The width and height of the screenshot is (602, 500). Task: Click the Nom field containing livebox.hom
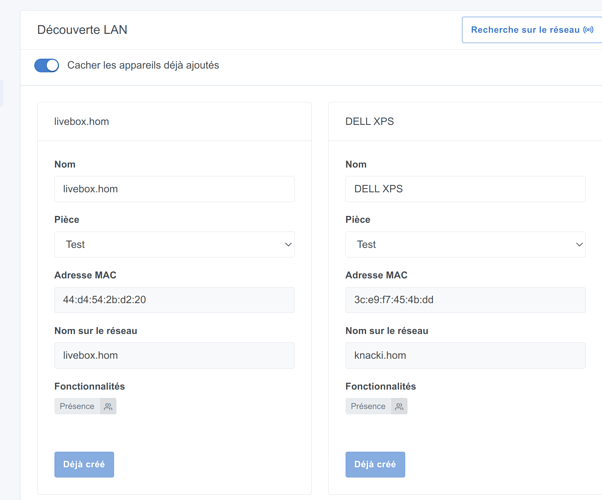point(174,189)
